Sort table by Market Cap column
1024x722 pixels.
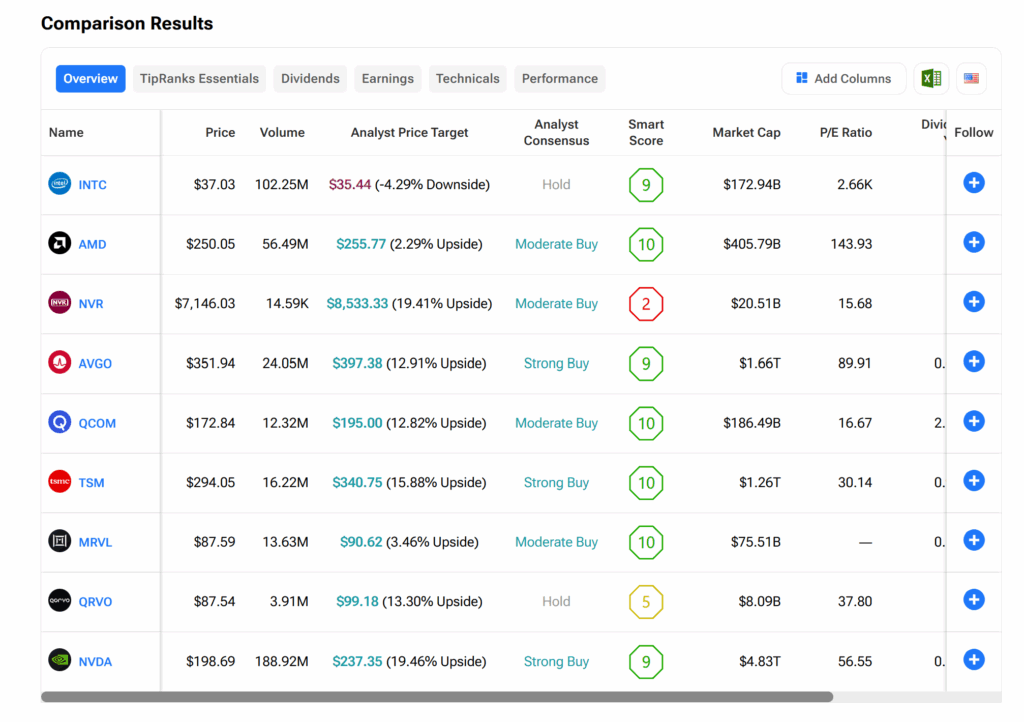pyautogui.click(x=746, y=132)
